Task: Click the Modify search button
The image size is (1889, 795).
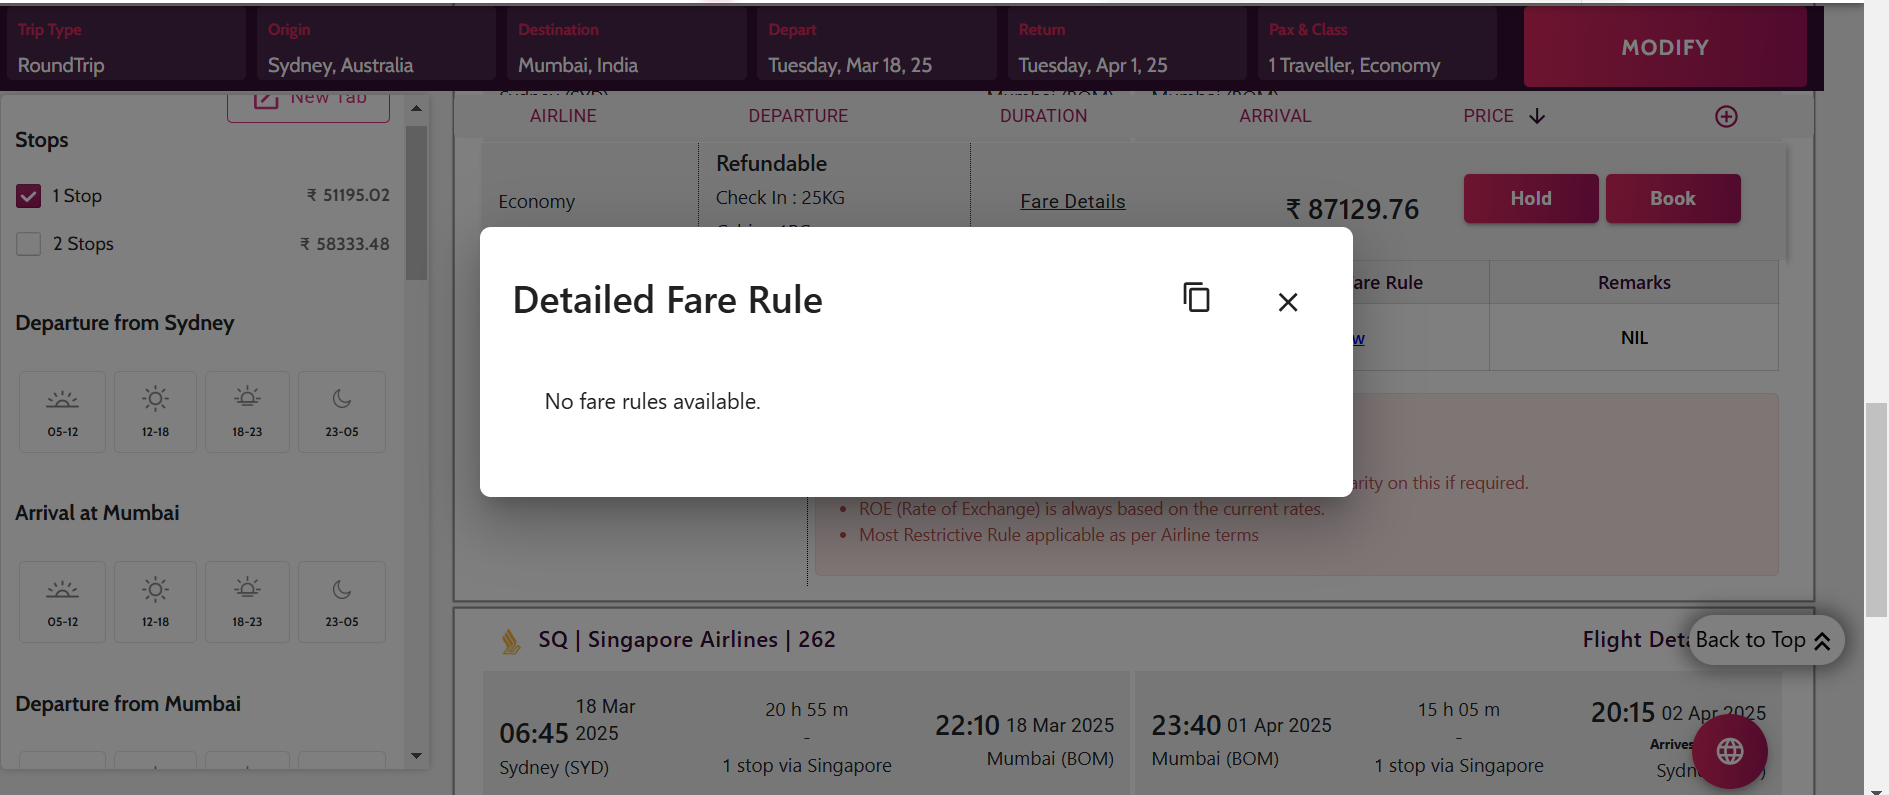Action: [x=1664, y=48]
